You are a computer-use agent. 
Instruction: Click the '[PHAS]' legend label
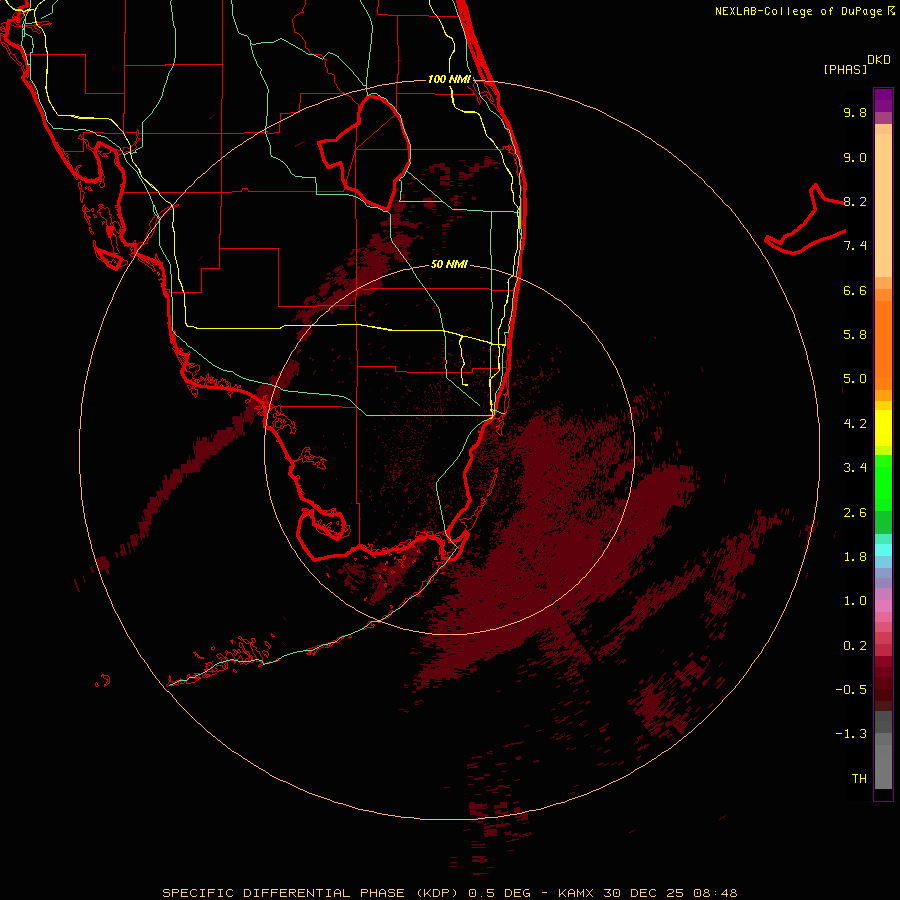[x=844, y=69]
